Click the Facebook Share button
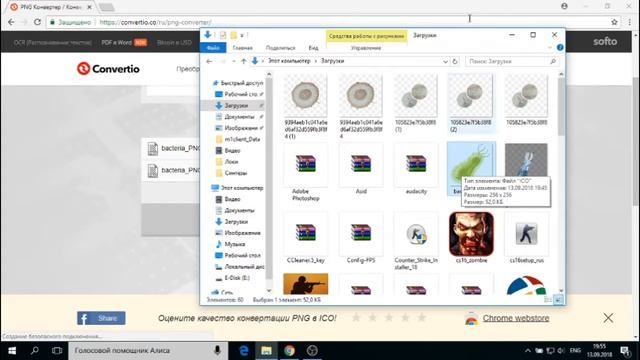Viewport: 640px width, 360px height. [101, 318]
